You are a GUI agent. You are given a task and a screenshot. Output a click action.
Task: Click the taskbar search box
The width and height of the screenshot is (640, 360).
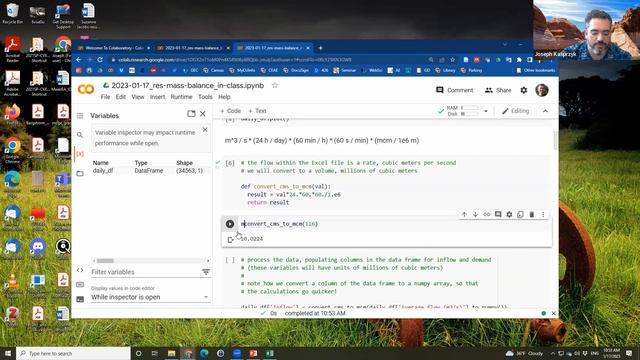coord(73,353)
